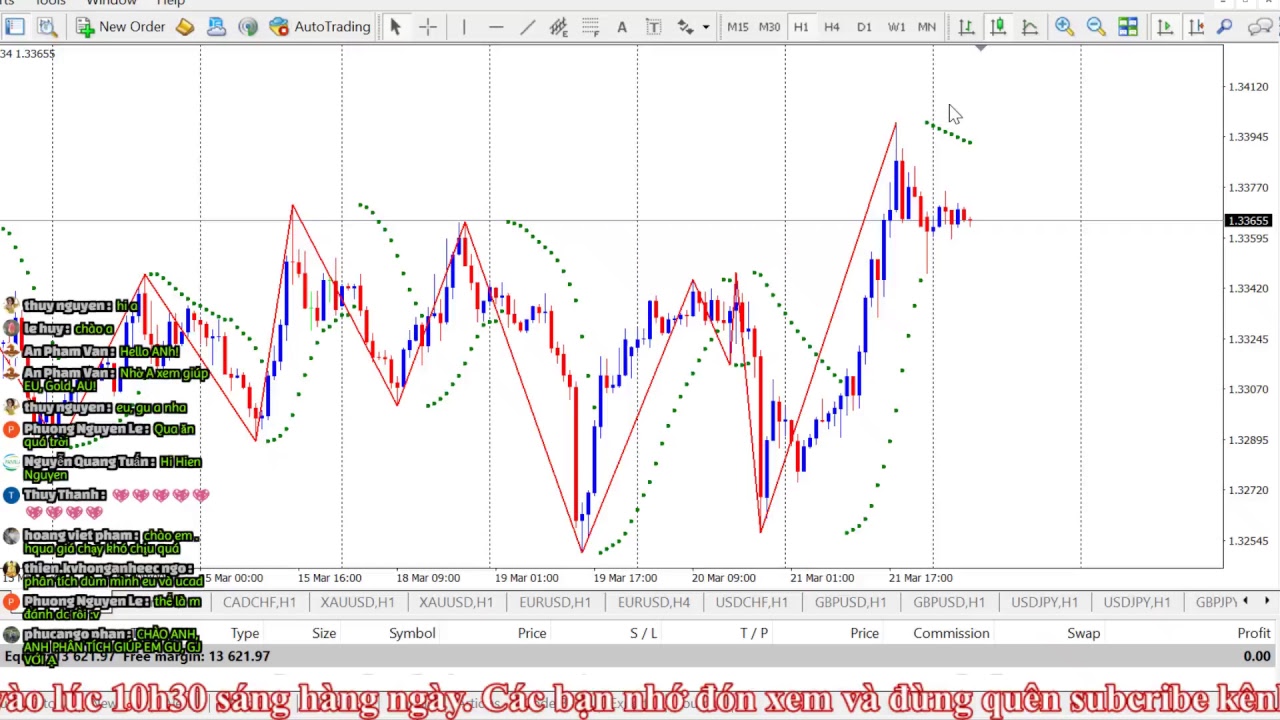
Task: Switch to EURUSD,H1 chart tab
Action: [x=555, y=602]
